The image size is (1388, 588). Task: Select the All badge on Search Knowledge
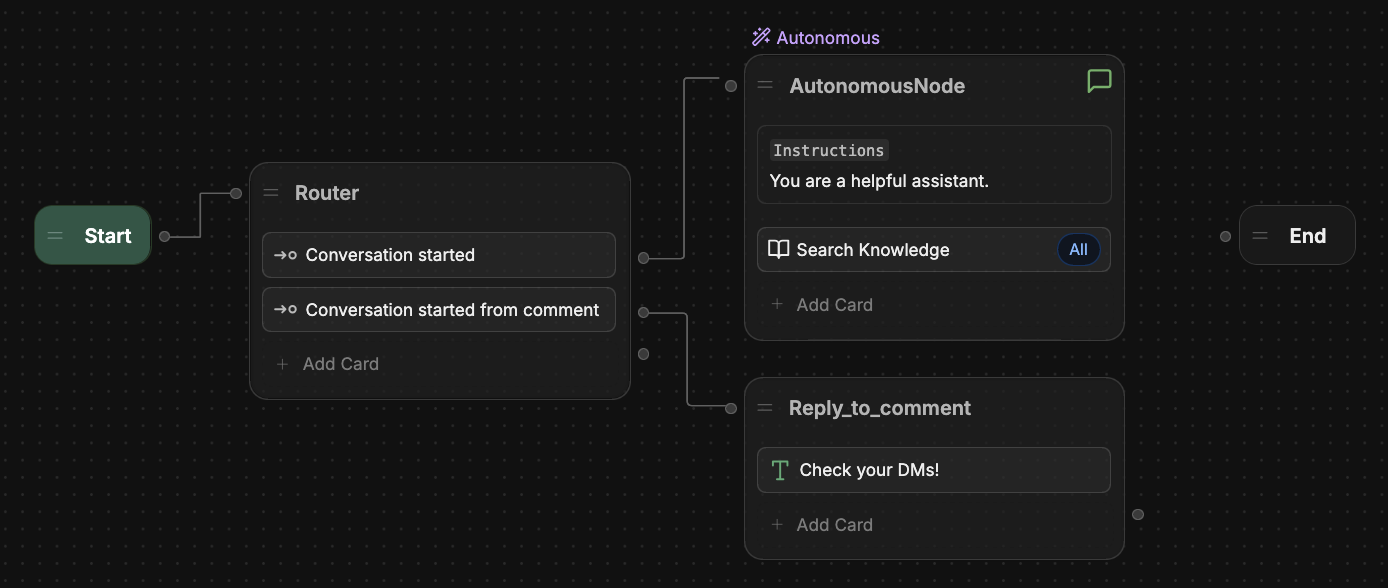click(1078, 250)
